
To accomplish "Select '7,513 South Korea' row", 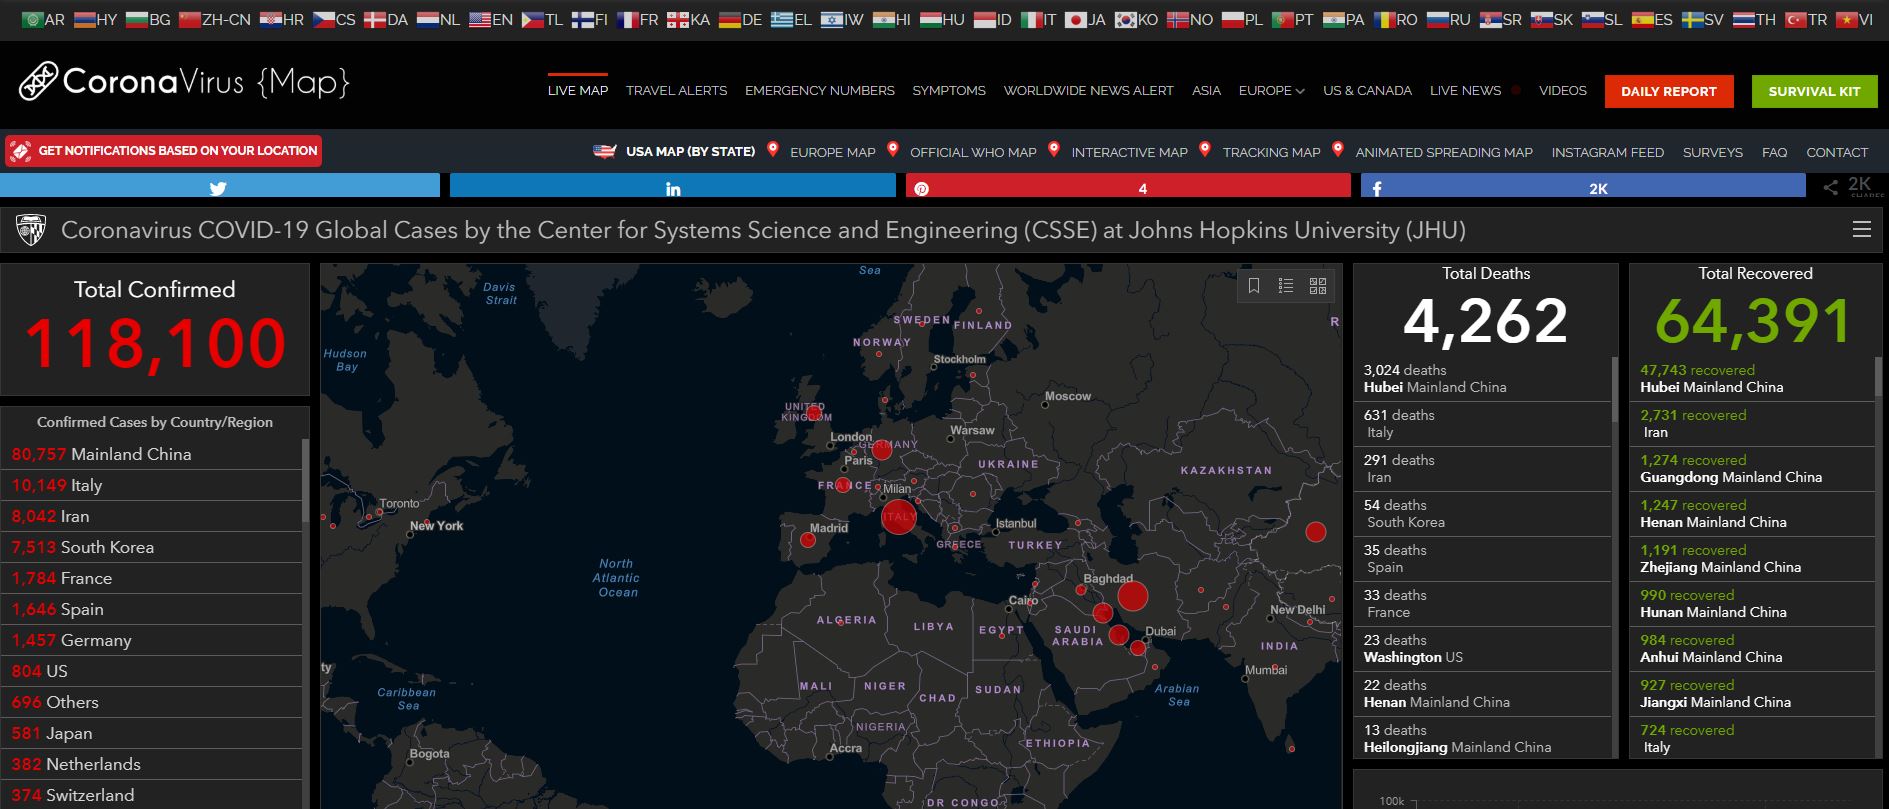I will pyautogui.click(x=151, y=547).
